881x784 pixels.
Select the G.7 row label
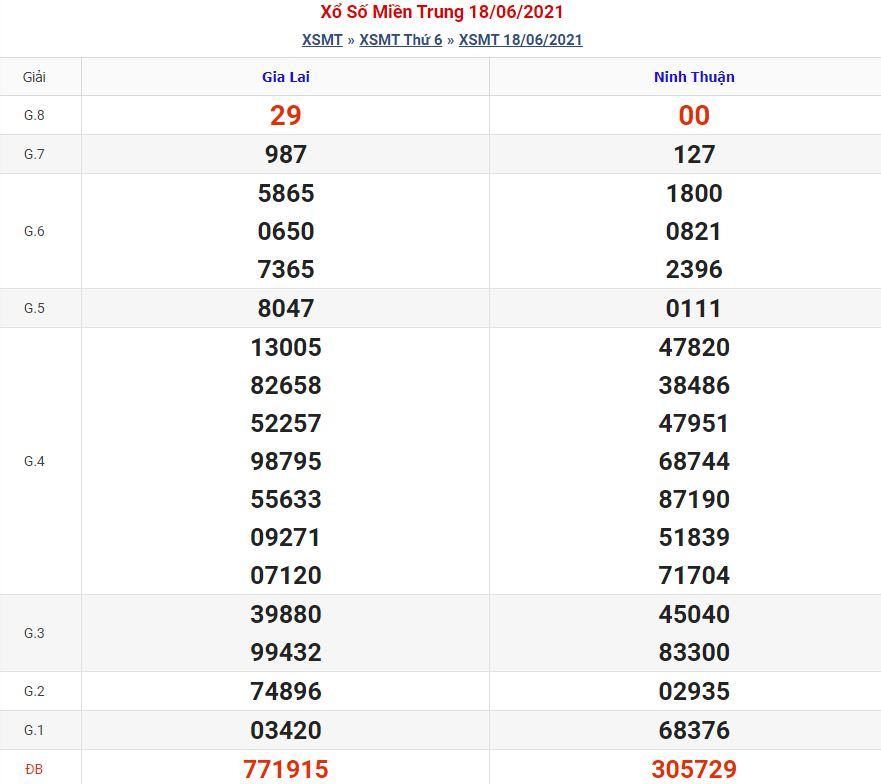tap(34, 154)
